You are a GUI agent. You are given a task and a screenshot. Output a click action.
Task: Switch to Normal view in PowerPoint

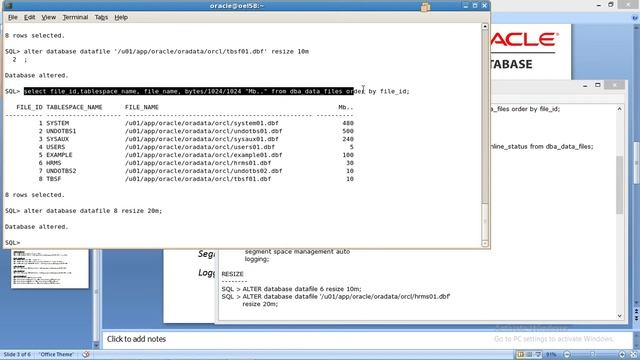click(520, 355)
